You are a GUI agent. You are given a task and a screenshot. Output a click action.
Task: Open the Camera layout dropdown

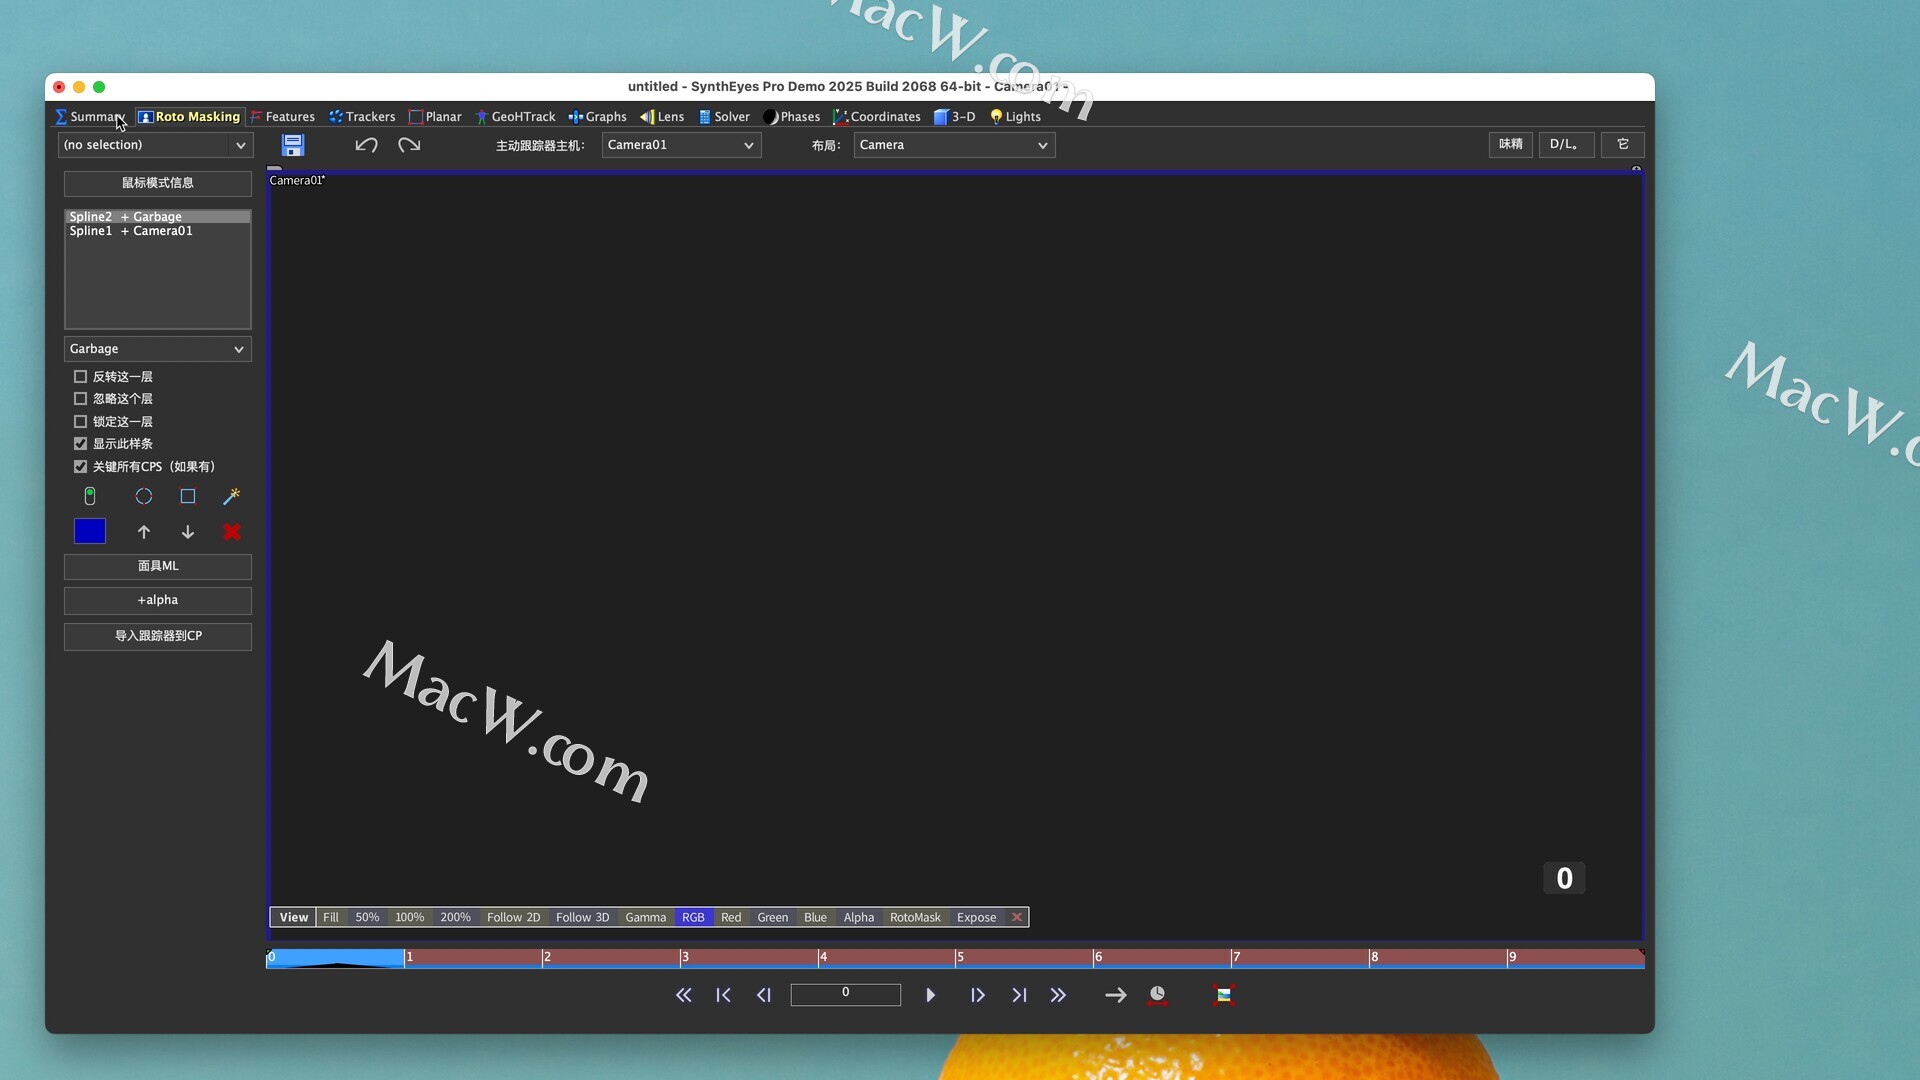955,145
